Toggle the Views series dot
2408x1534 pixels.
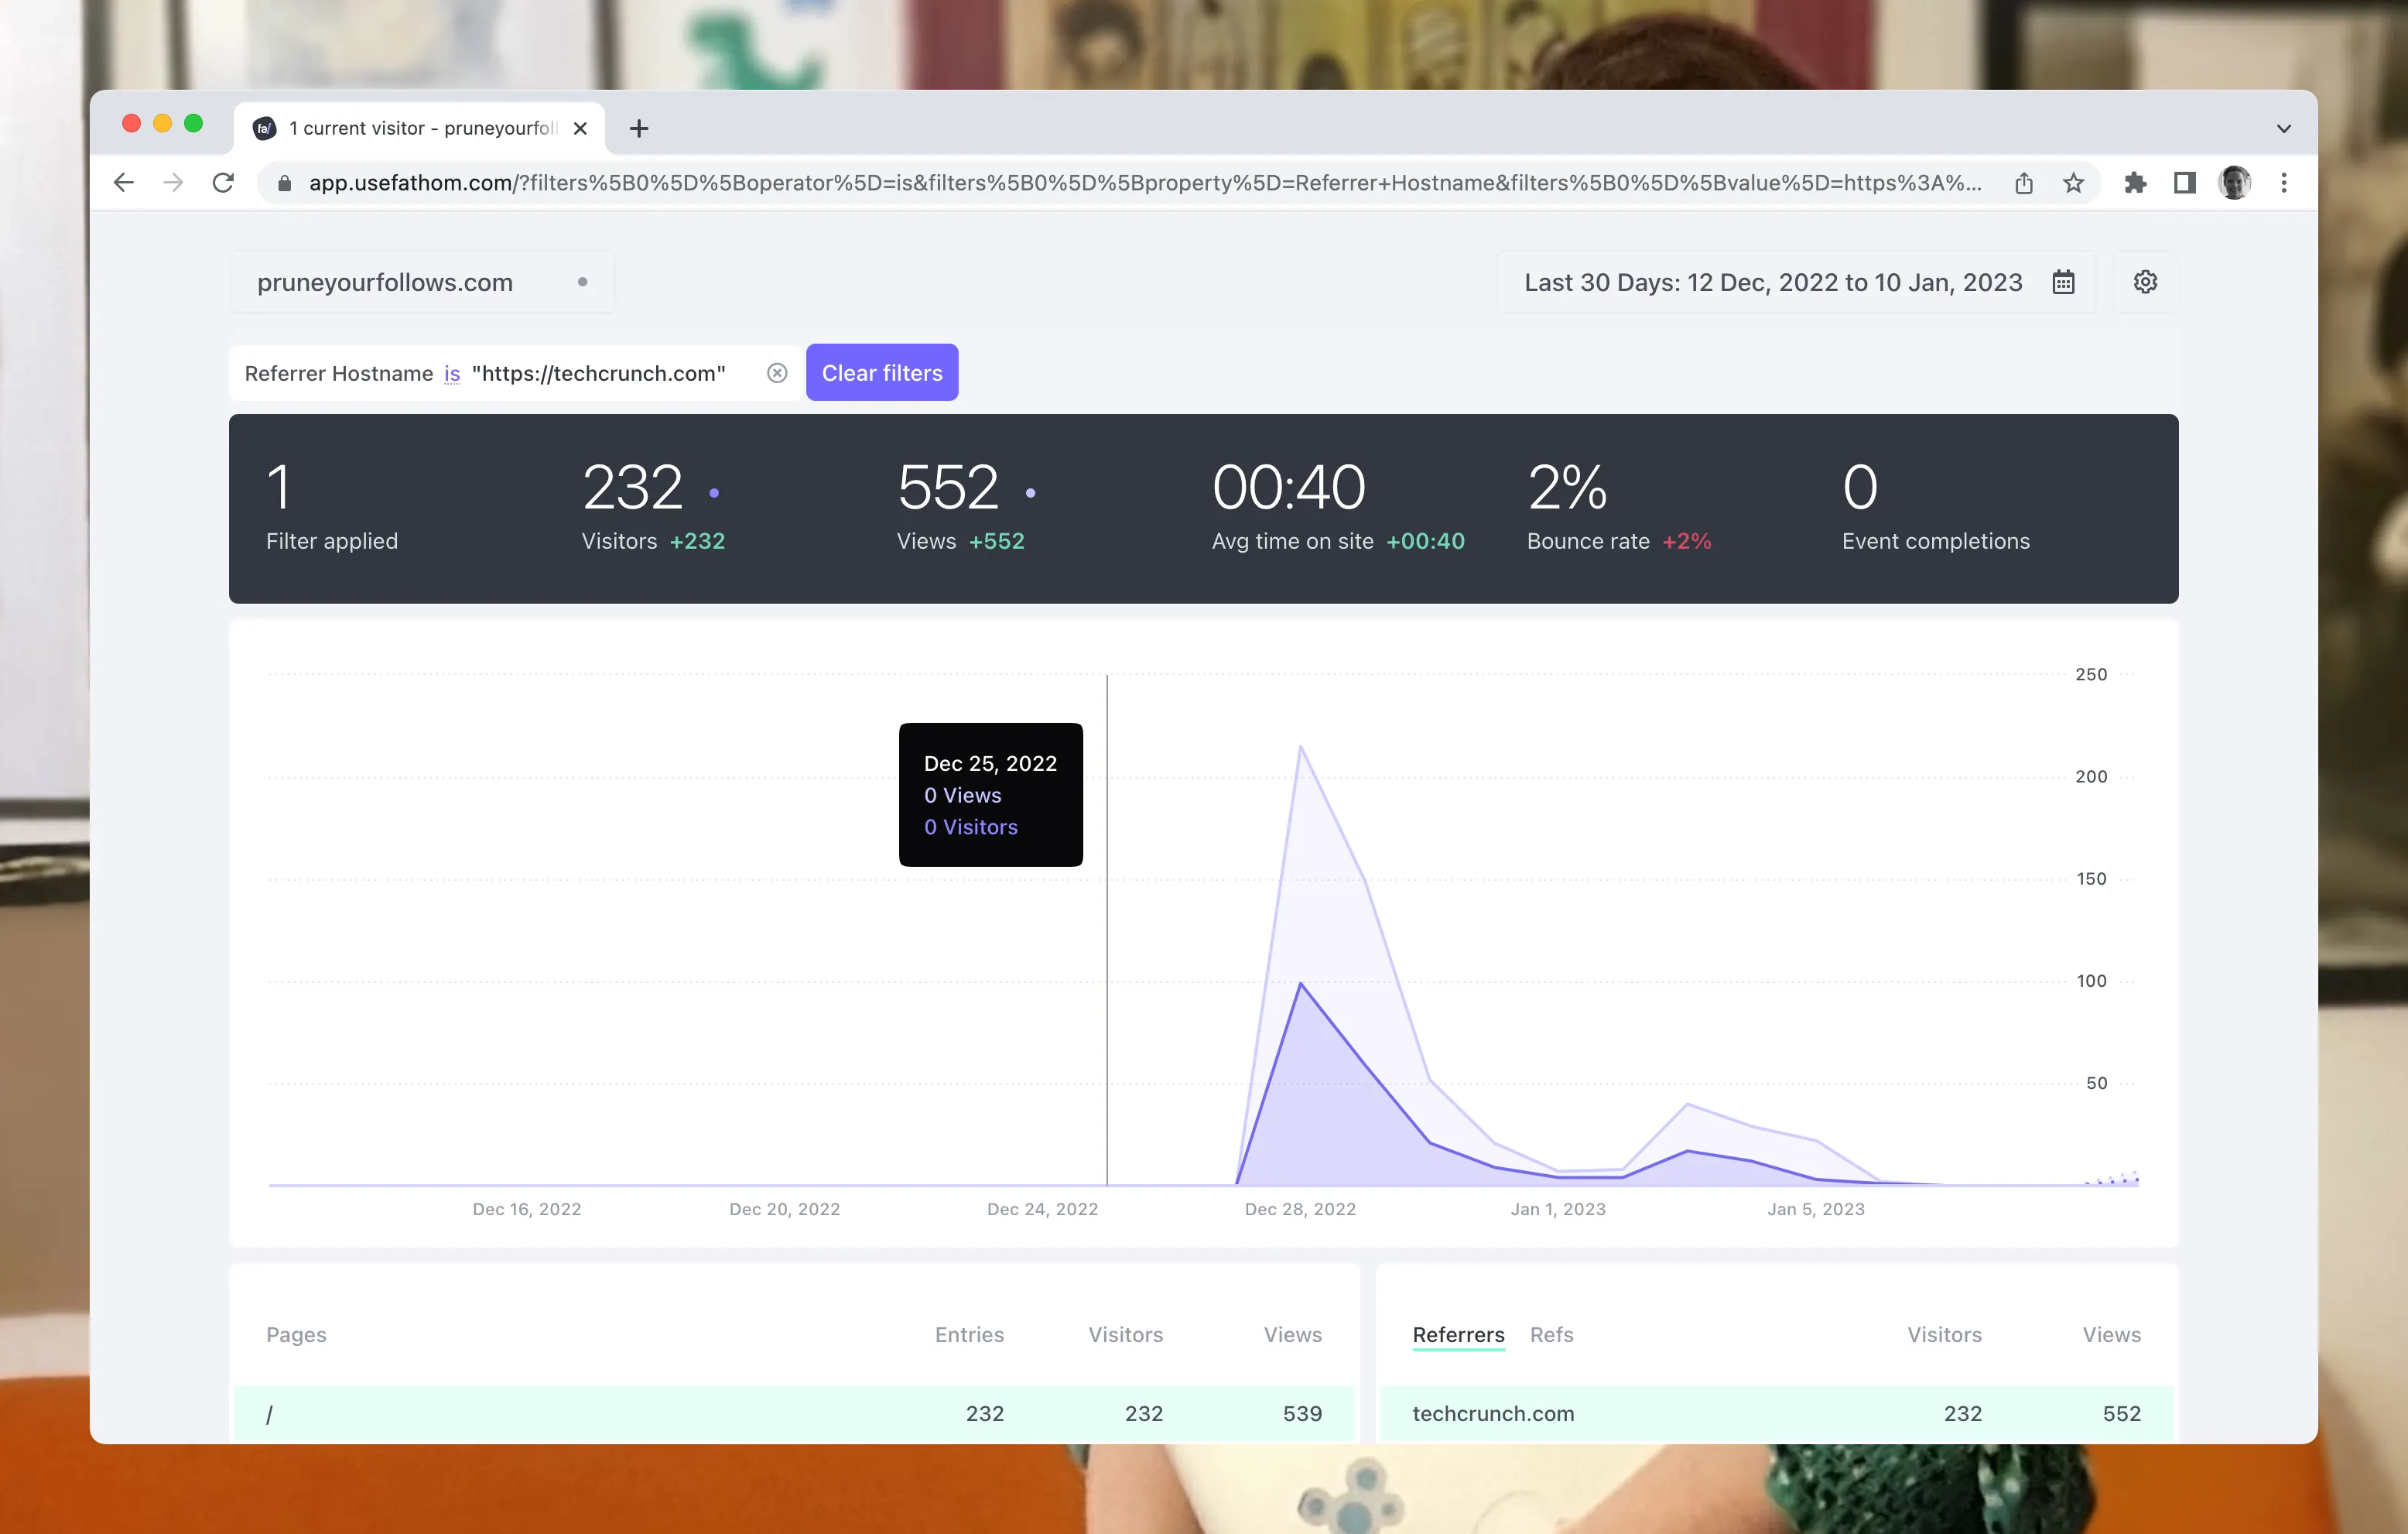pyautogui.click(x=1030, y=493)
